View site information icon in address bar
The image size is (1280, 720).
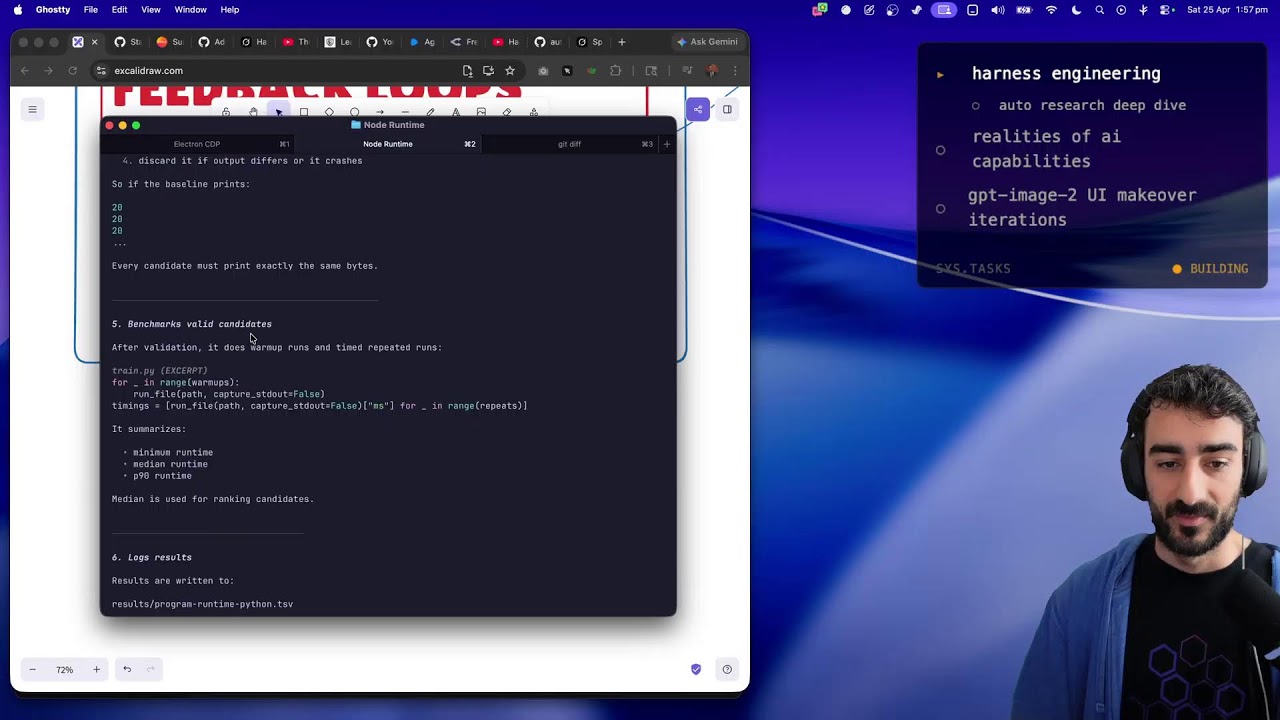(101, 71)
